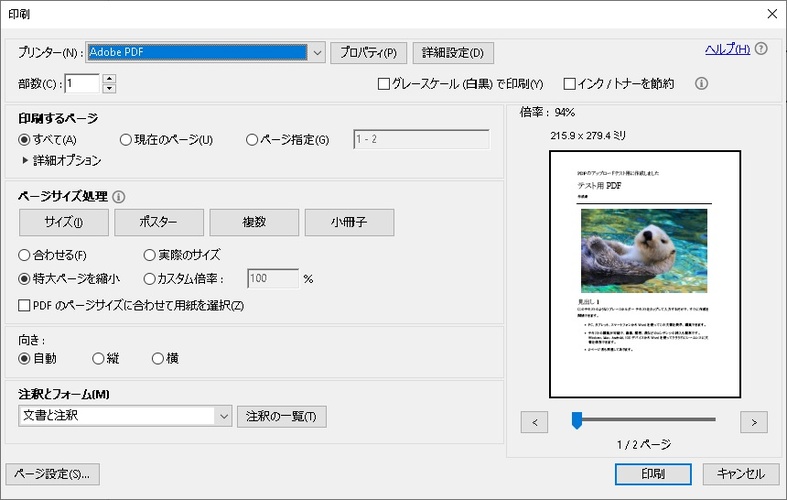This screenshot has height=500, width=787.
Task: Click the 倍率: 94% scale text
Action: (x=547, y=112)
